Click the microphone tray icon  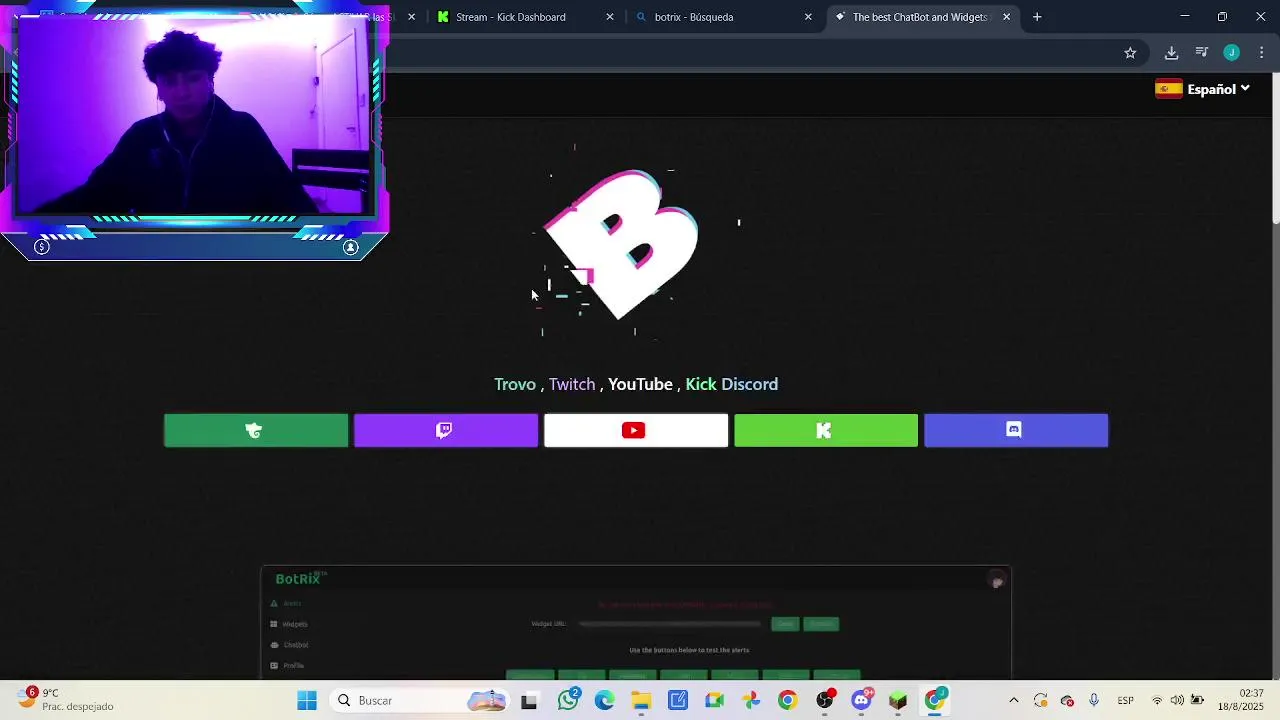(1094, 700)
